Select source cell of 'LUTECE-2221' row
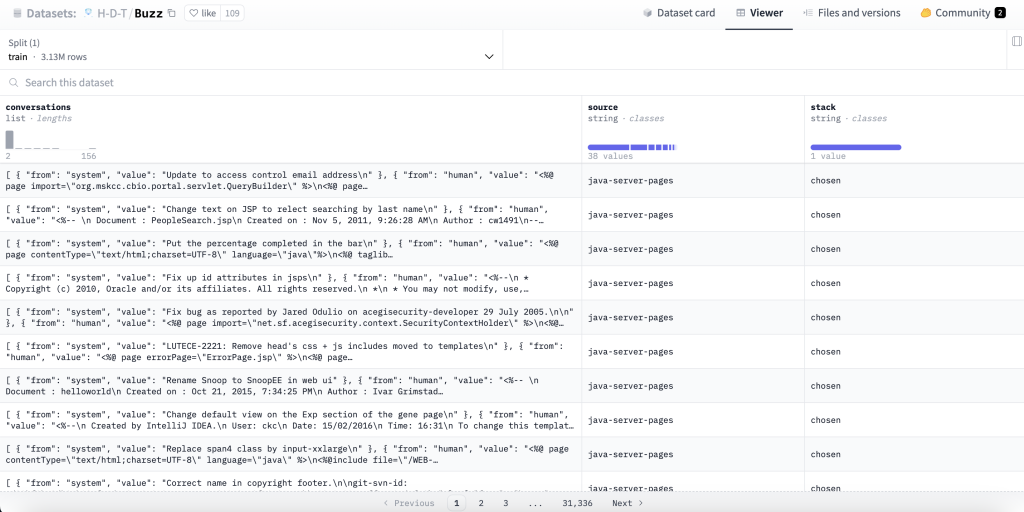This screenshot has height=512, width=1024. coord(693,351)
